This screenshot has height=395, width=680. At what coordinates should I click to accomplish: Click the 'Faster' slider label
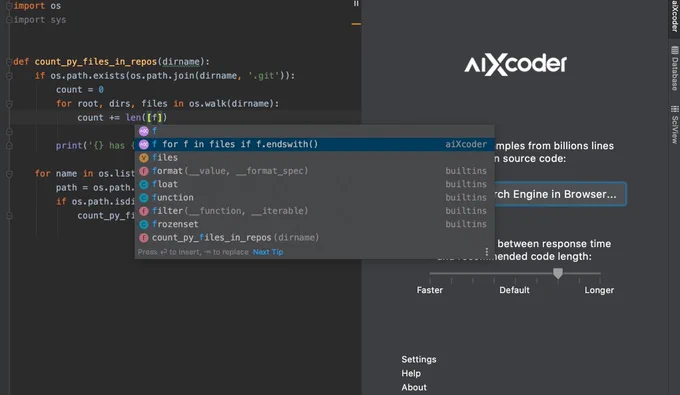point(430,290)
